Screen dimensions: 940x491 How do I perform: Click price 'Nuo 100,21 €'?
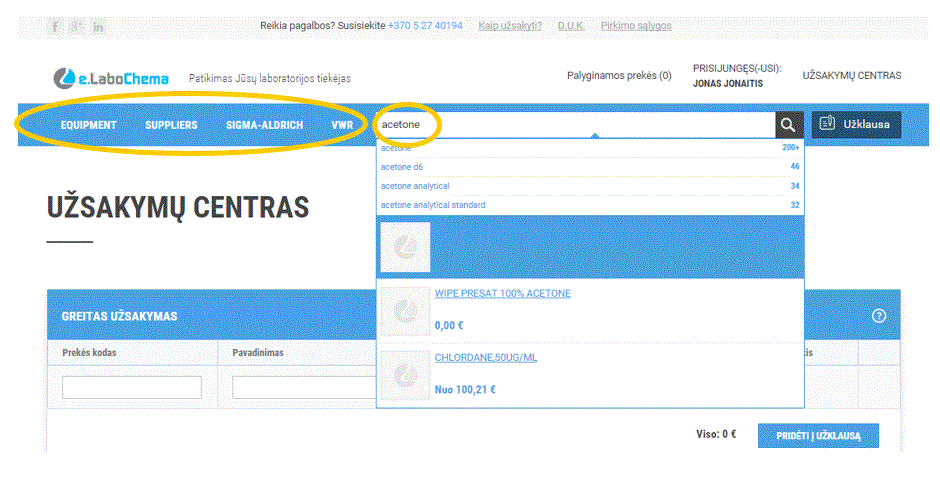465,390
